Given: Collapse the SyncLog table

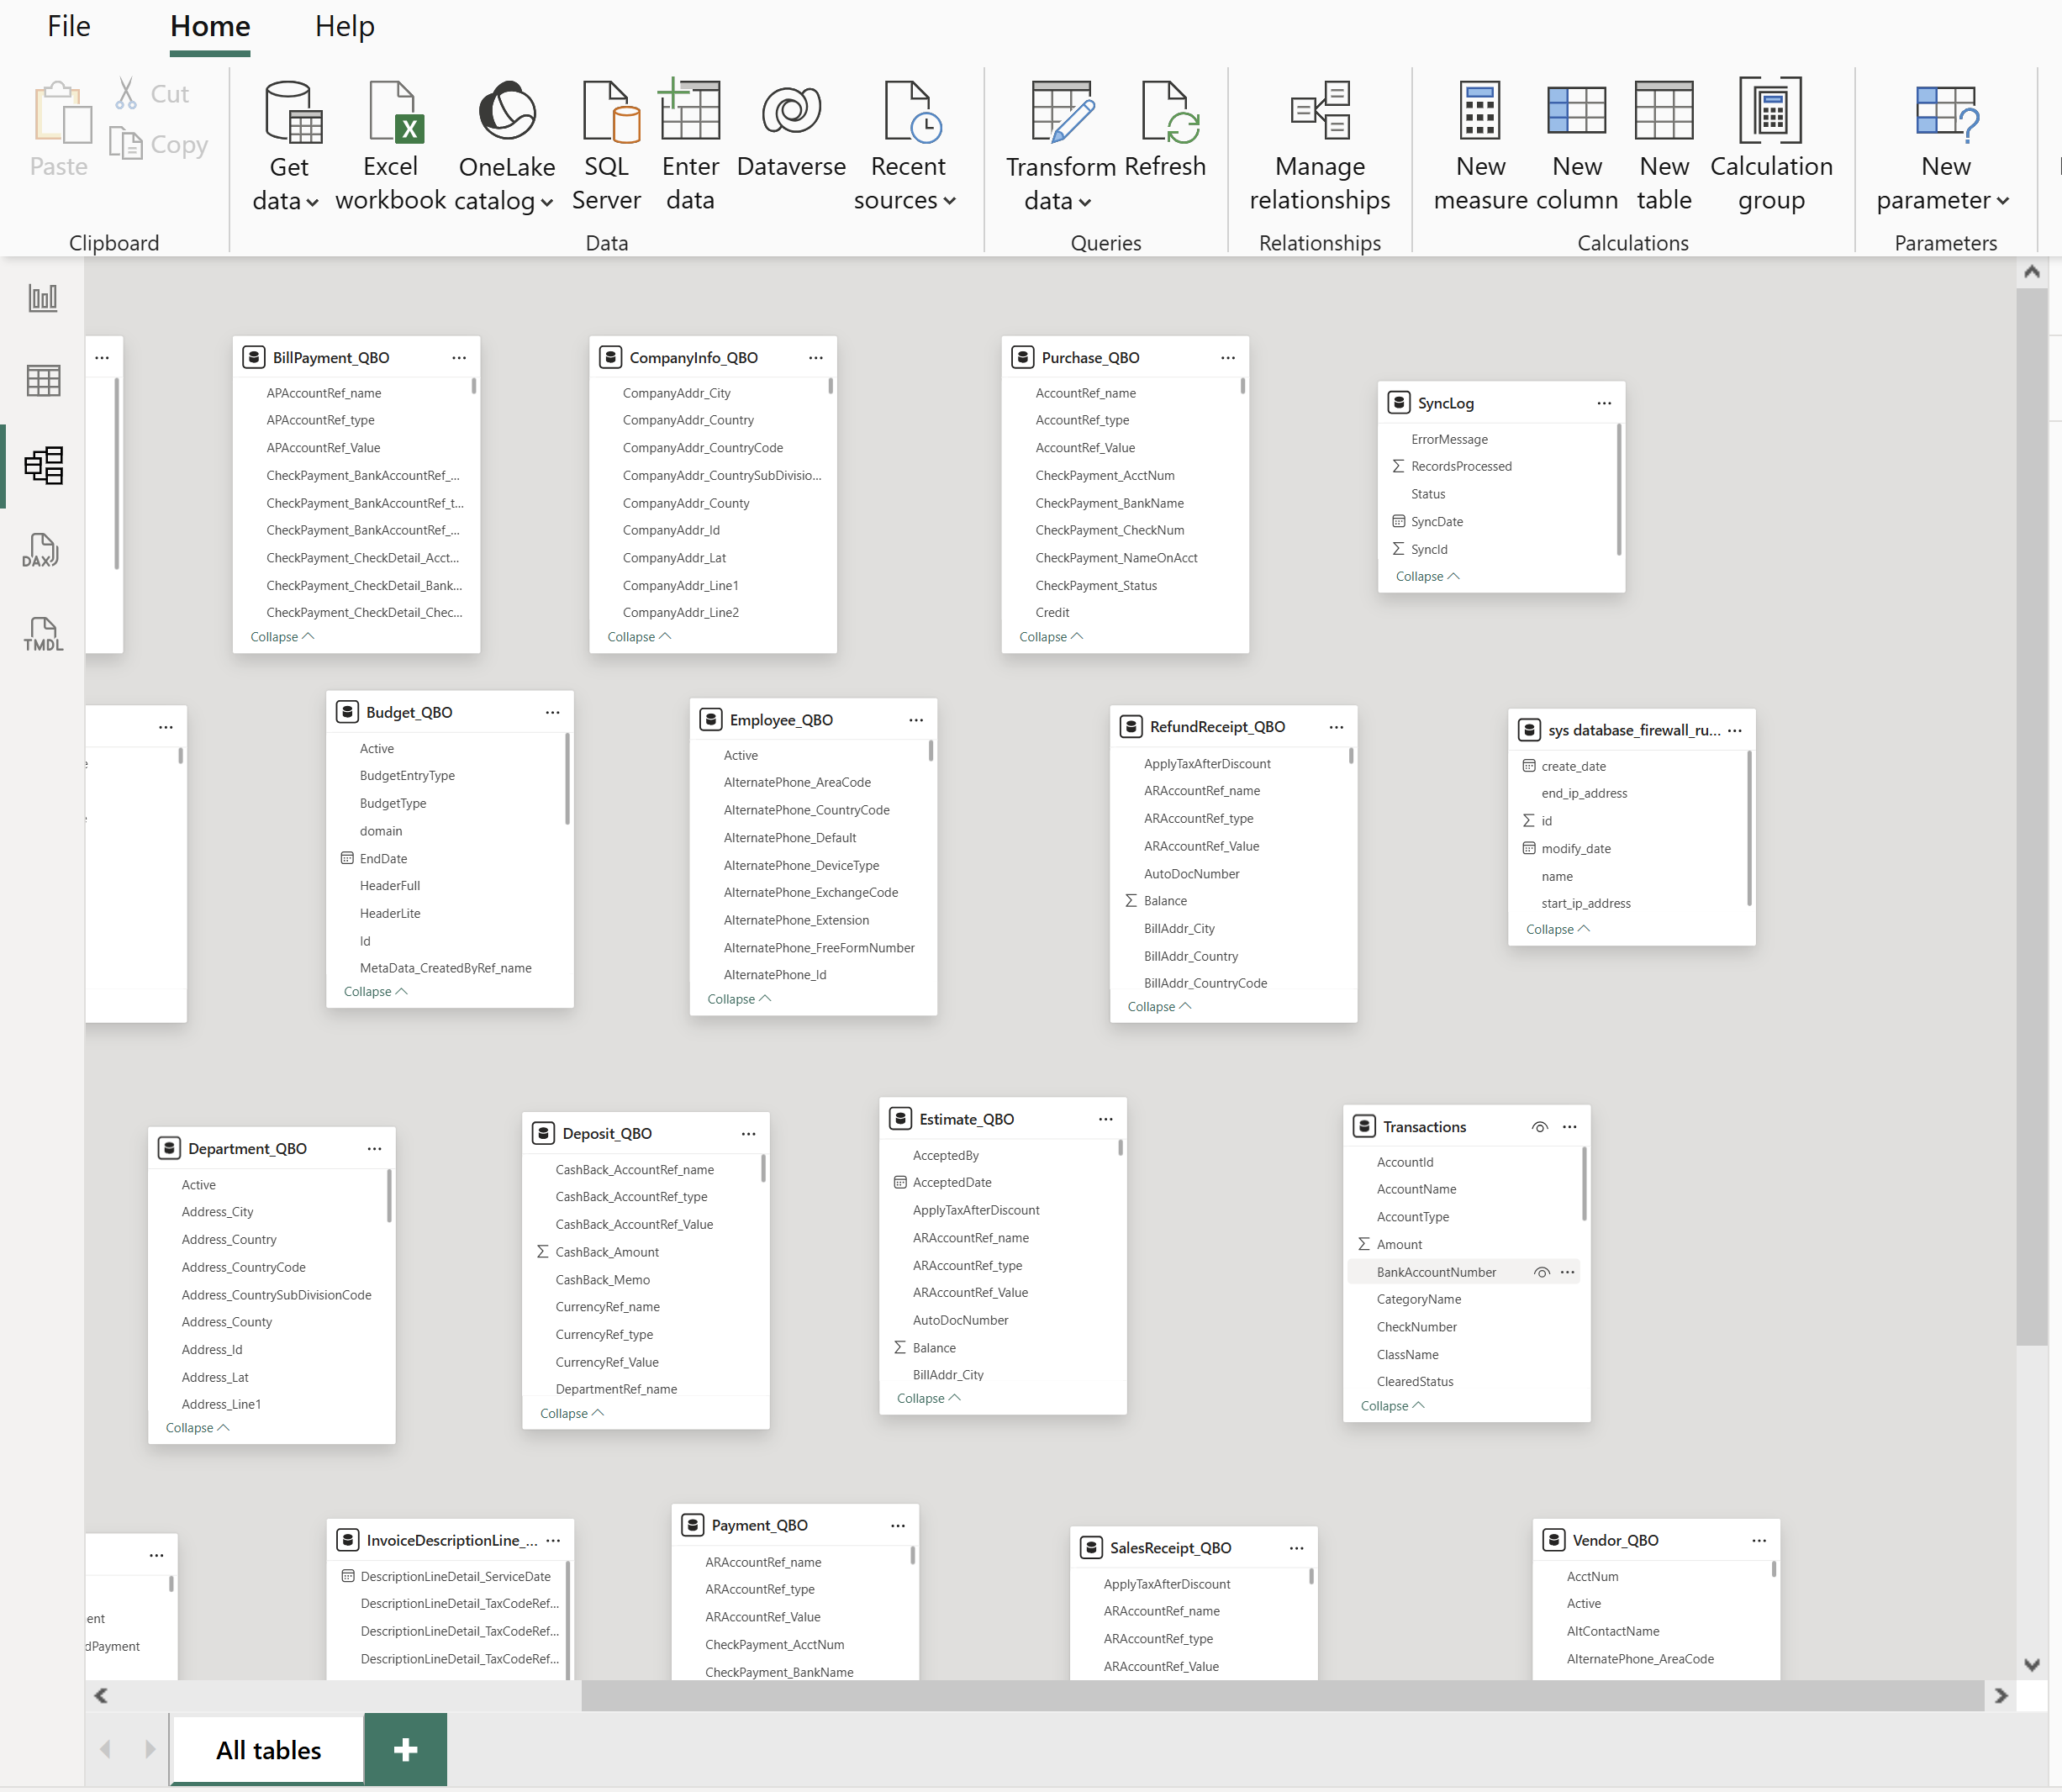Looking at the screenshot, I should pyautogui.click(x=1427, y=576).
